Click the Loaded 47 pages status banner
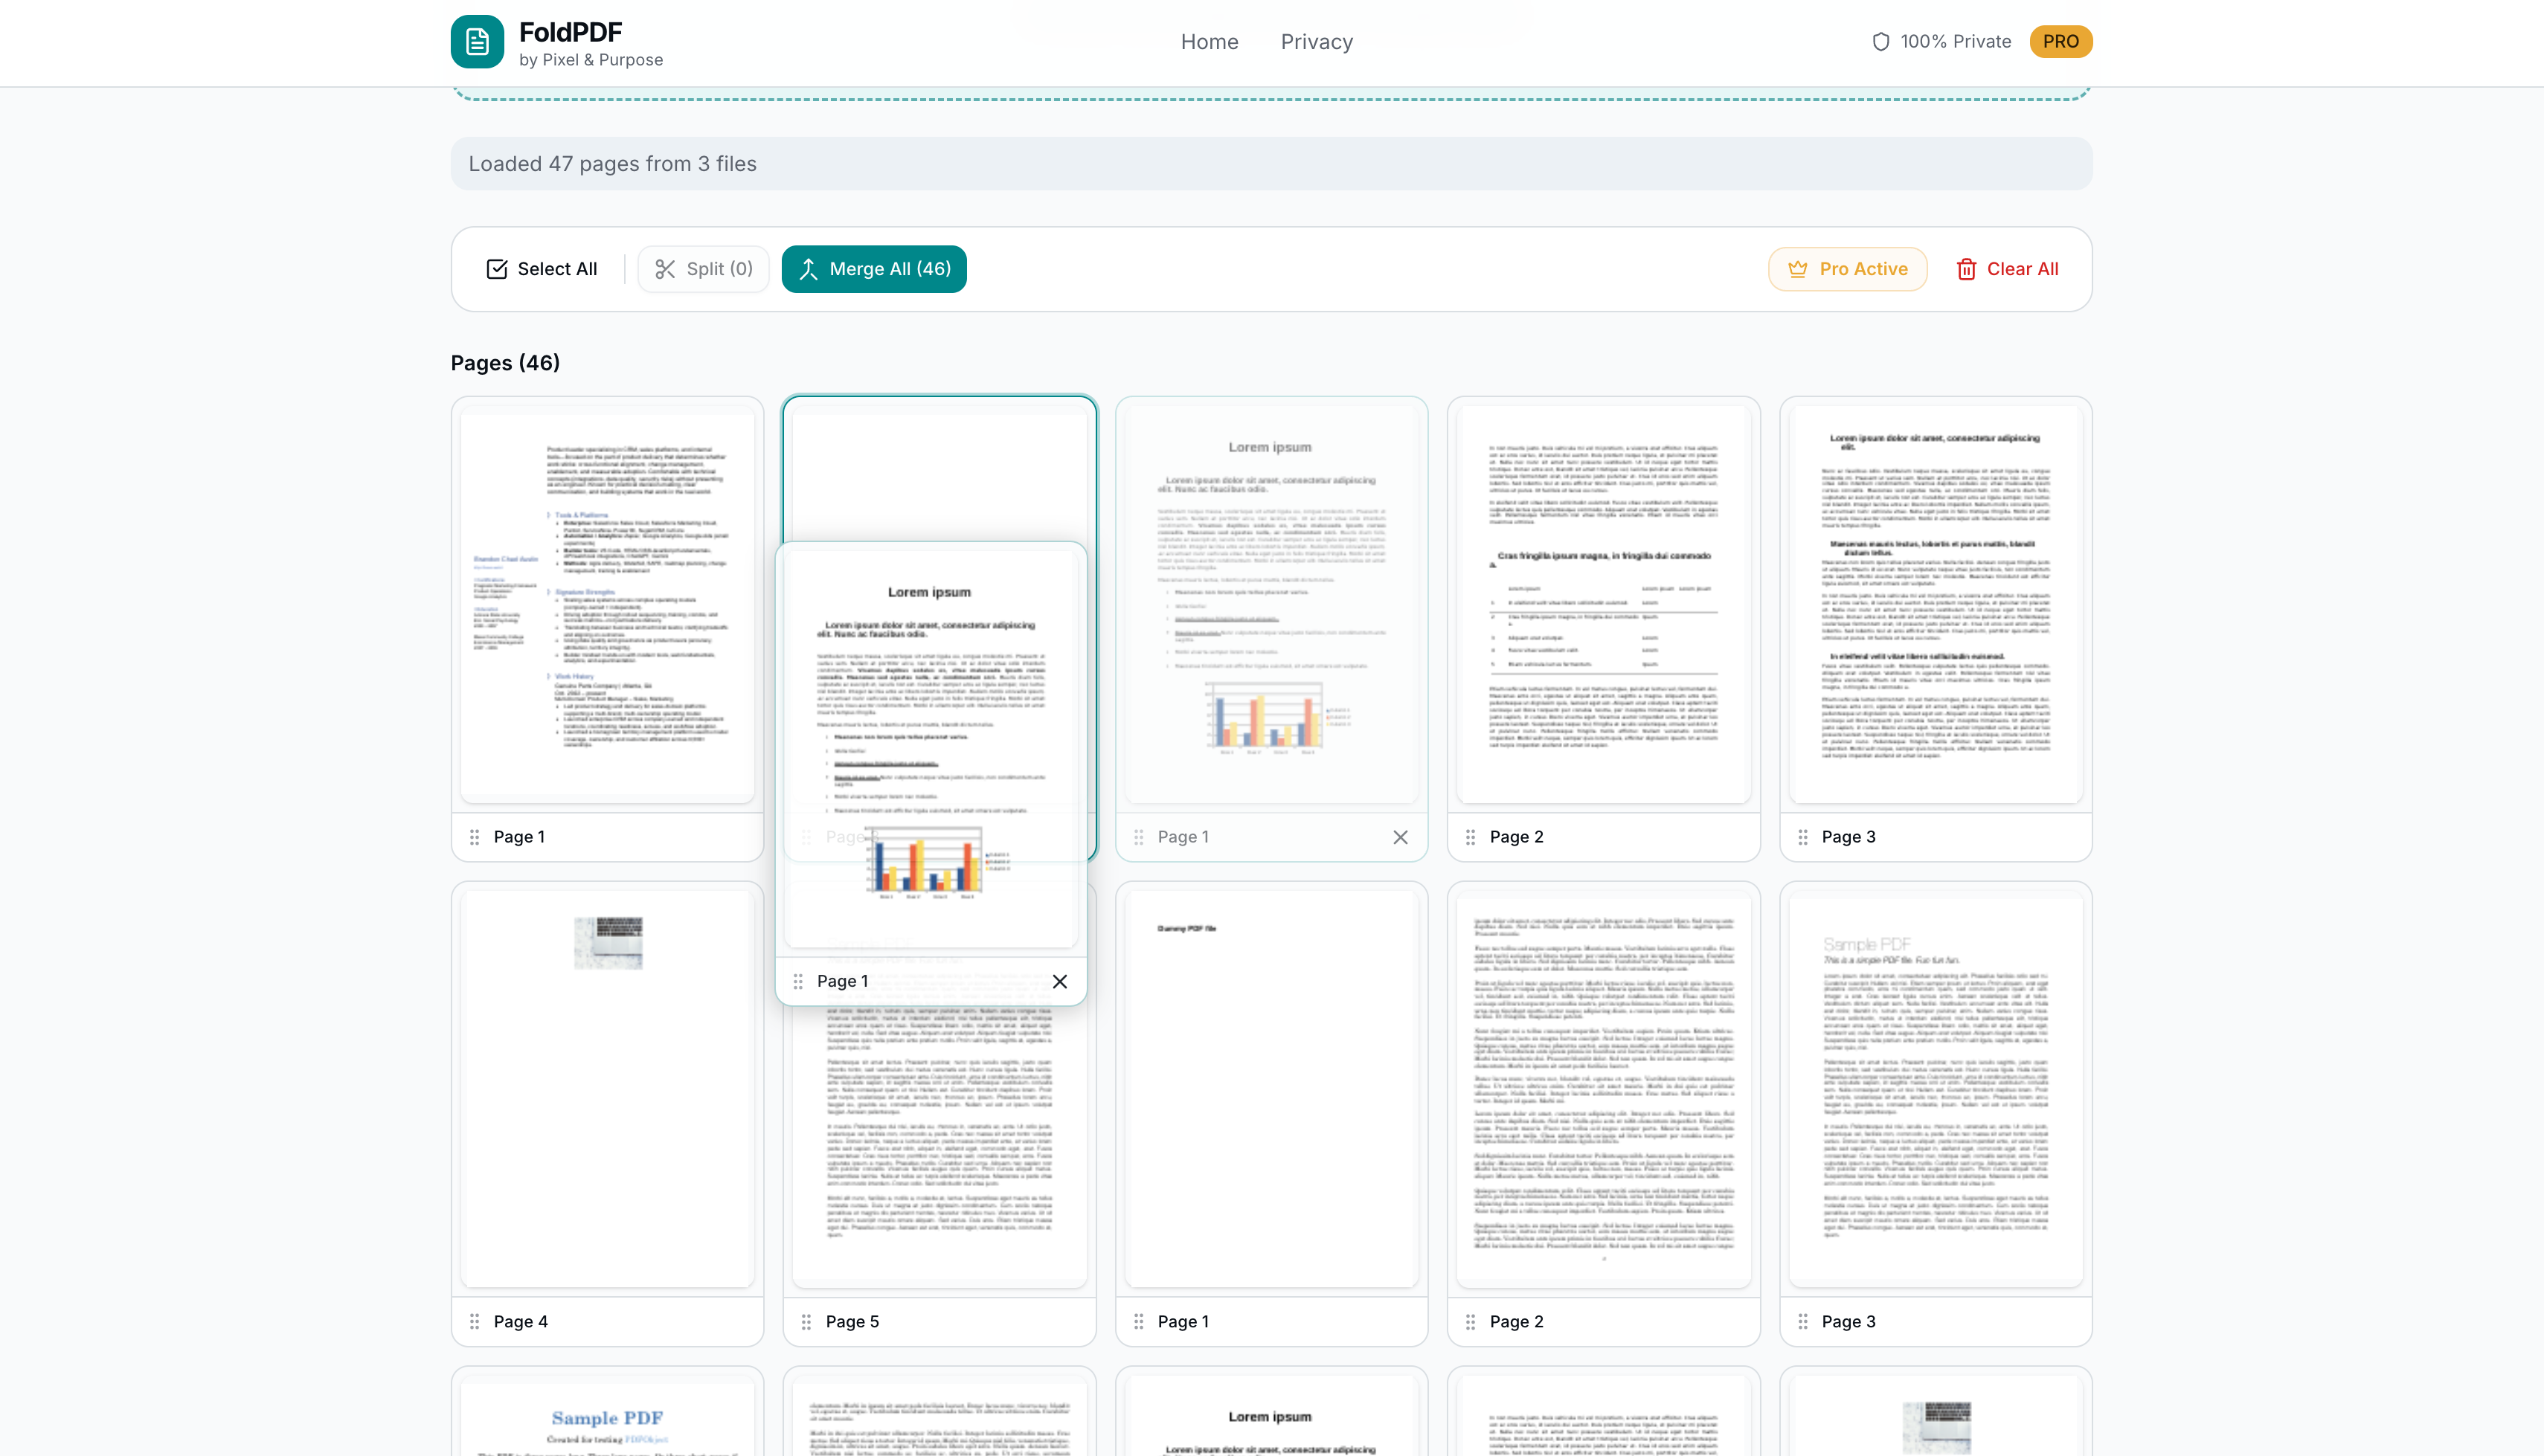 [1270, 163]
